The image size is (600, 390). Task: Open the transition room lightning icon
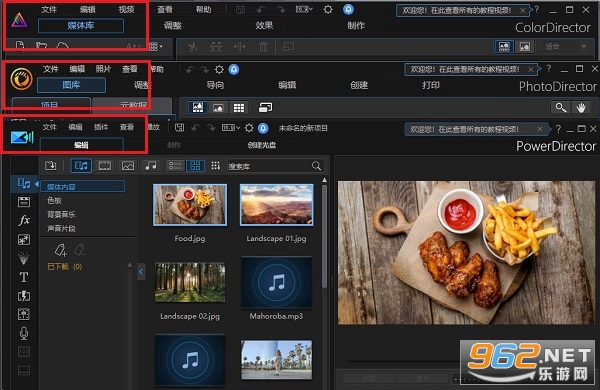pos(24,296)
